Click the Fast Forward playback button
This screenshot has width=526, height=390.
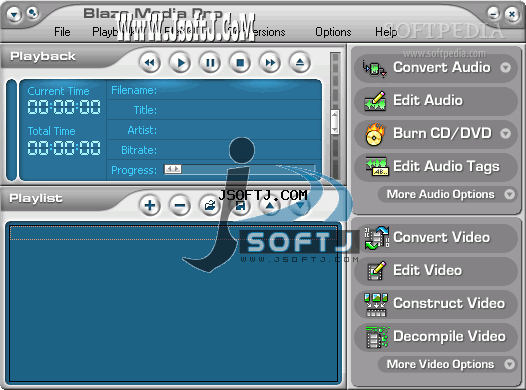[270, 63]
